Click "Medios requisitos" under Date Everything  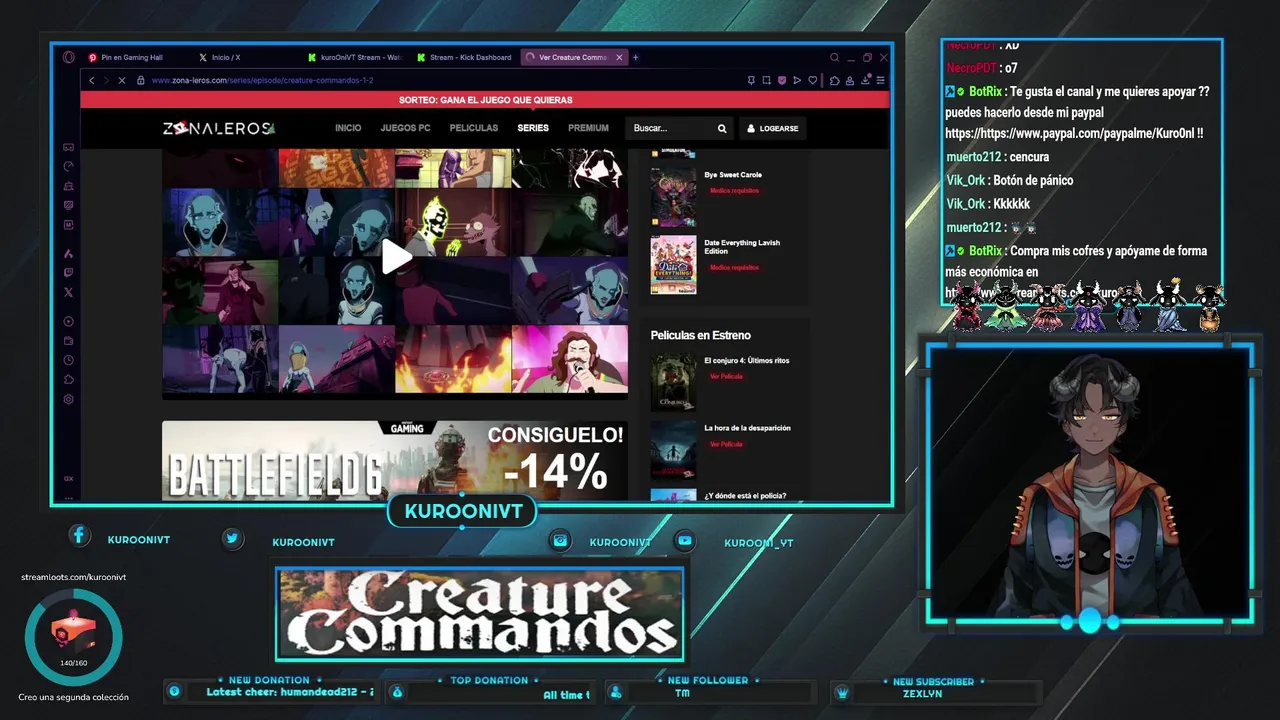click(734, 267)
